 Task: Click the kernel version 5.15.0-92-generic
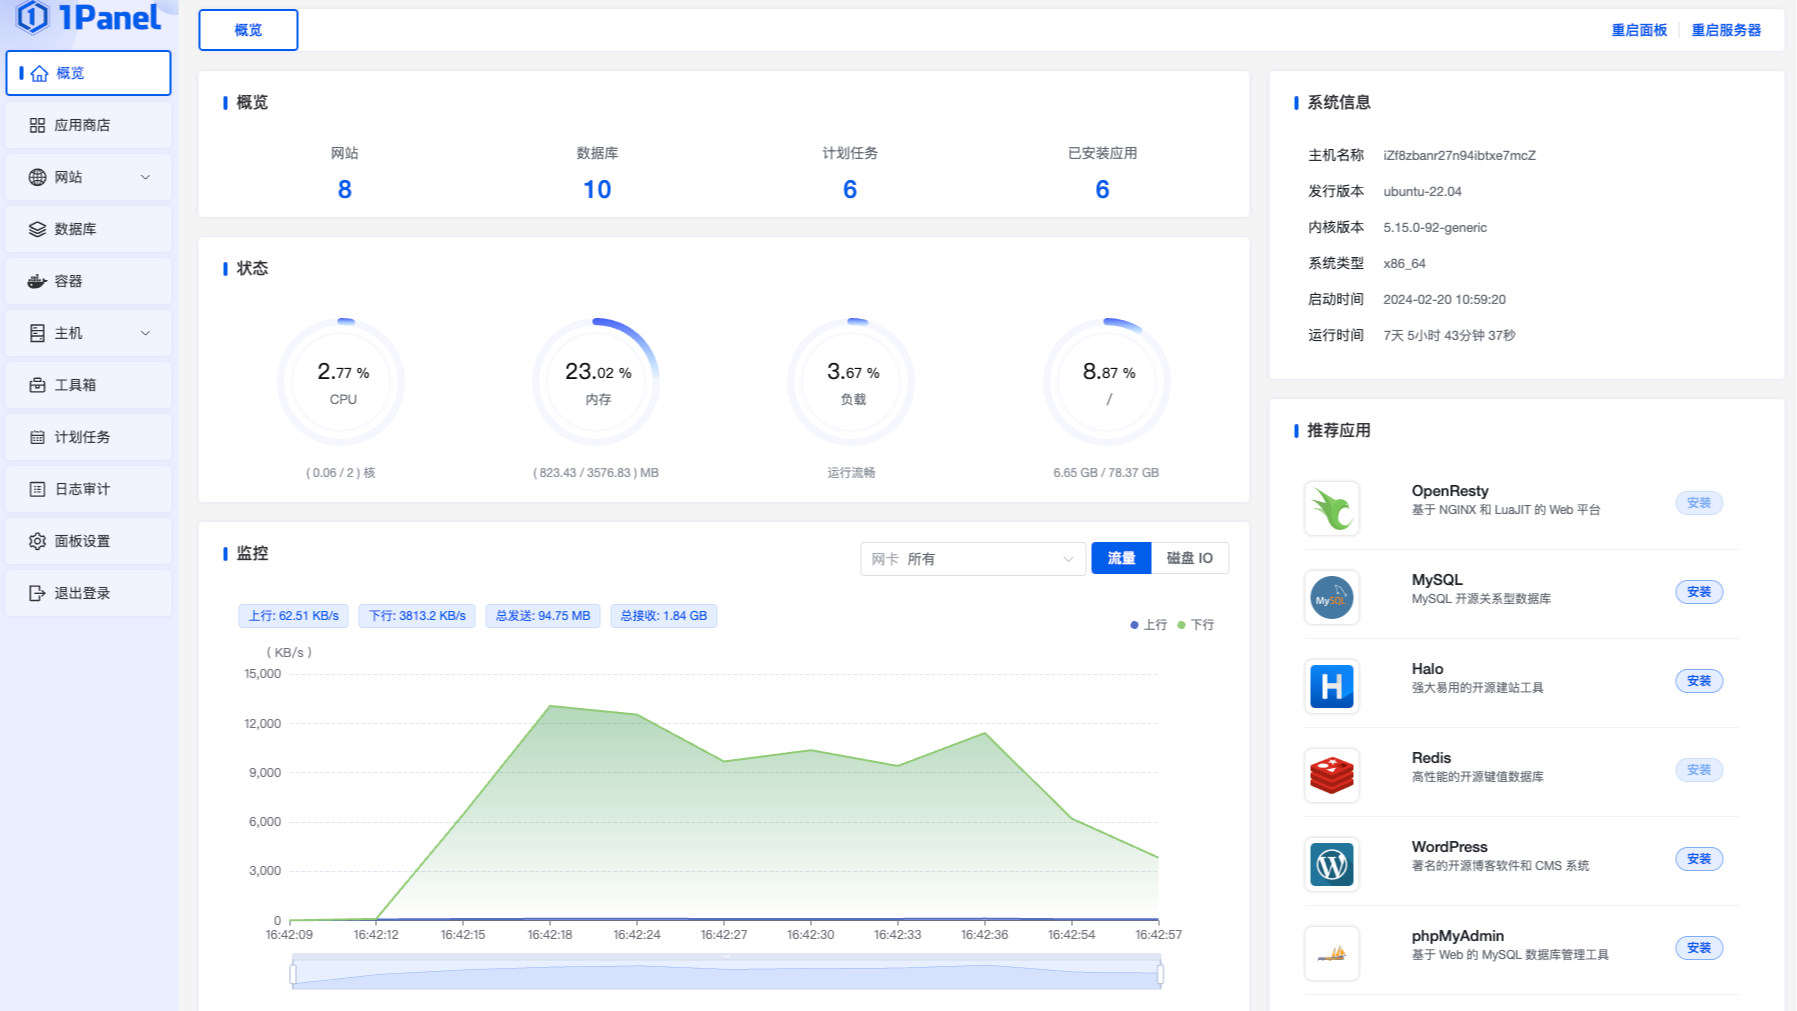[1435, 228]
